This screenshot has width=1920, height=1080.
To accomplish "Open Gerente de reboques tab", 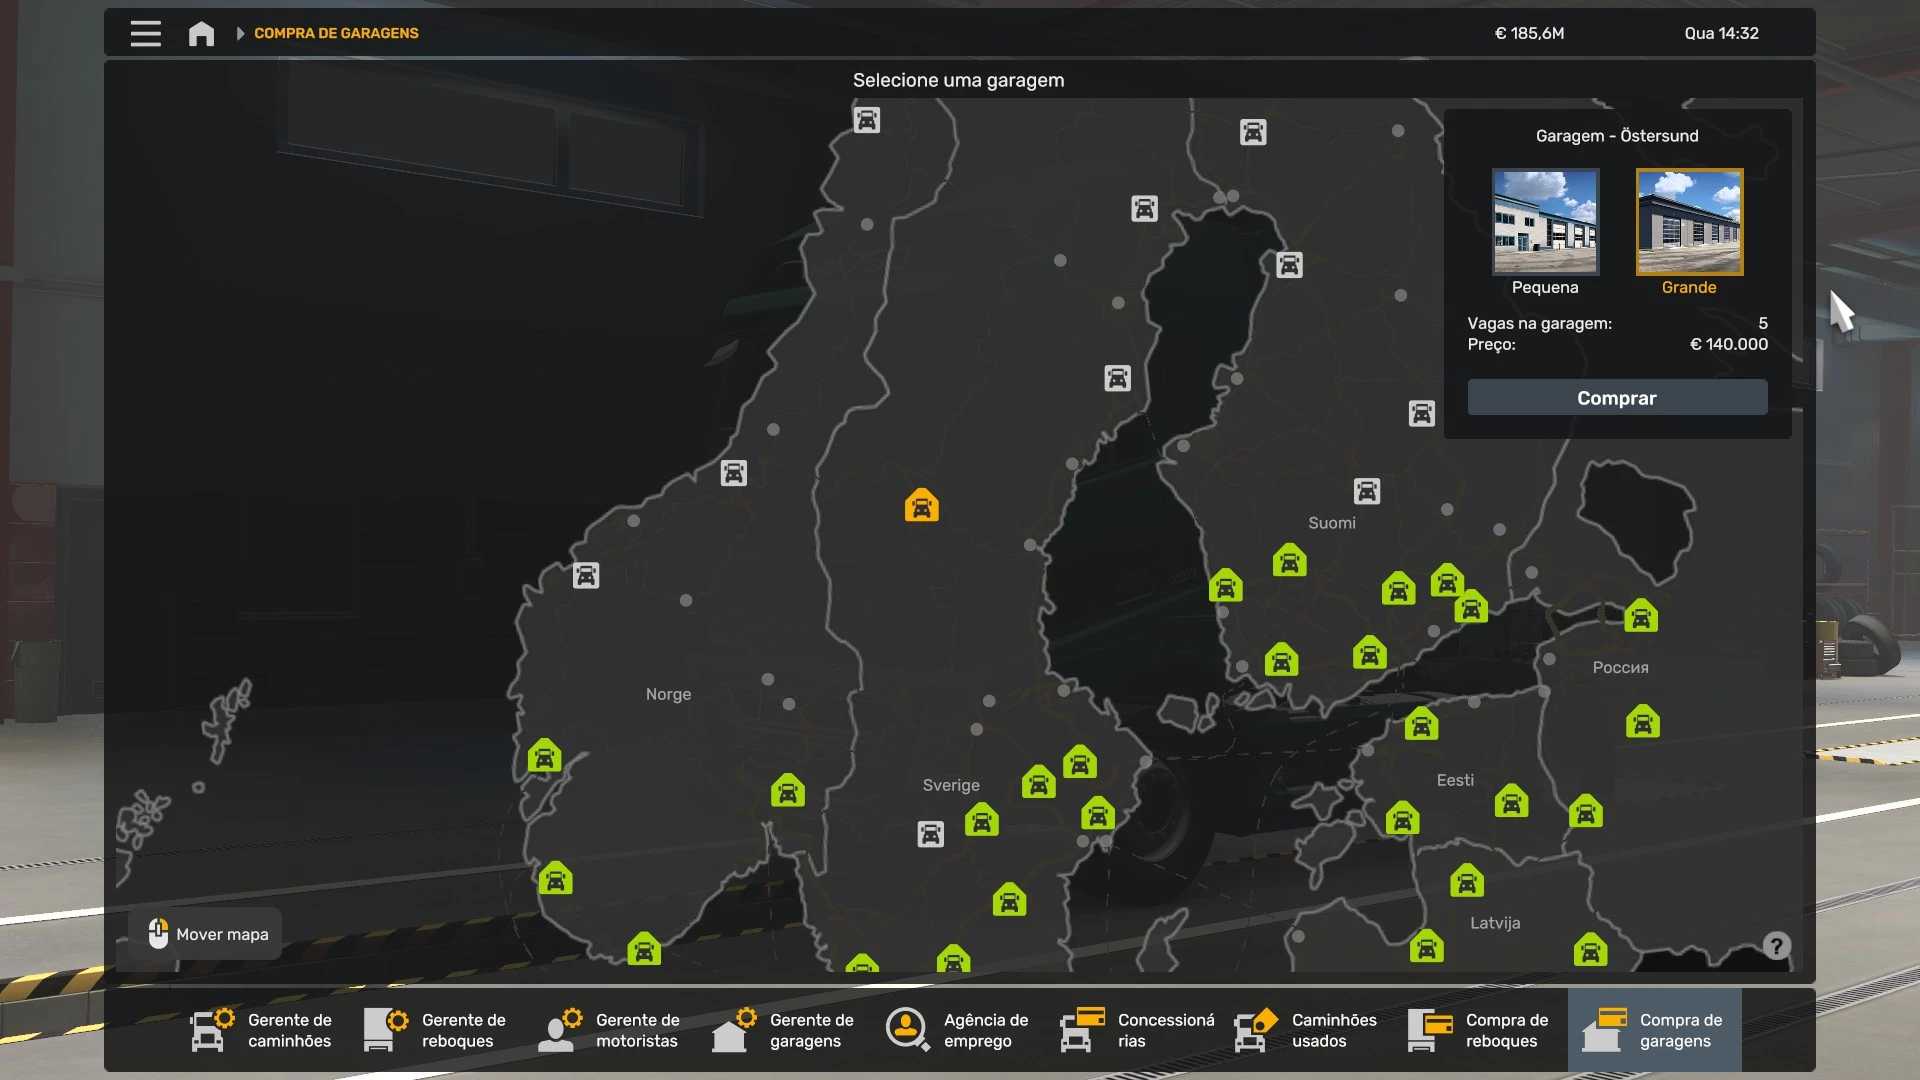I will pos(436,1030).
